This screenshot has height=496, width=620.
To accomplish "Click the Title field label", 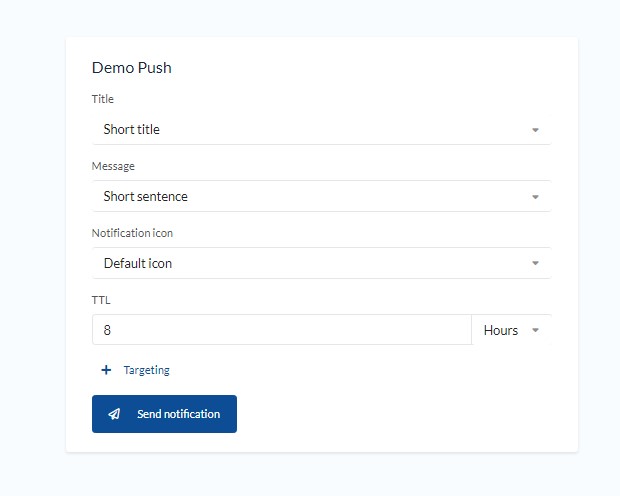I will pyautogui.click(x=102, y=99).
